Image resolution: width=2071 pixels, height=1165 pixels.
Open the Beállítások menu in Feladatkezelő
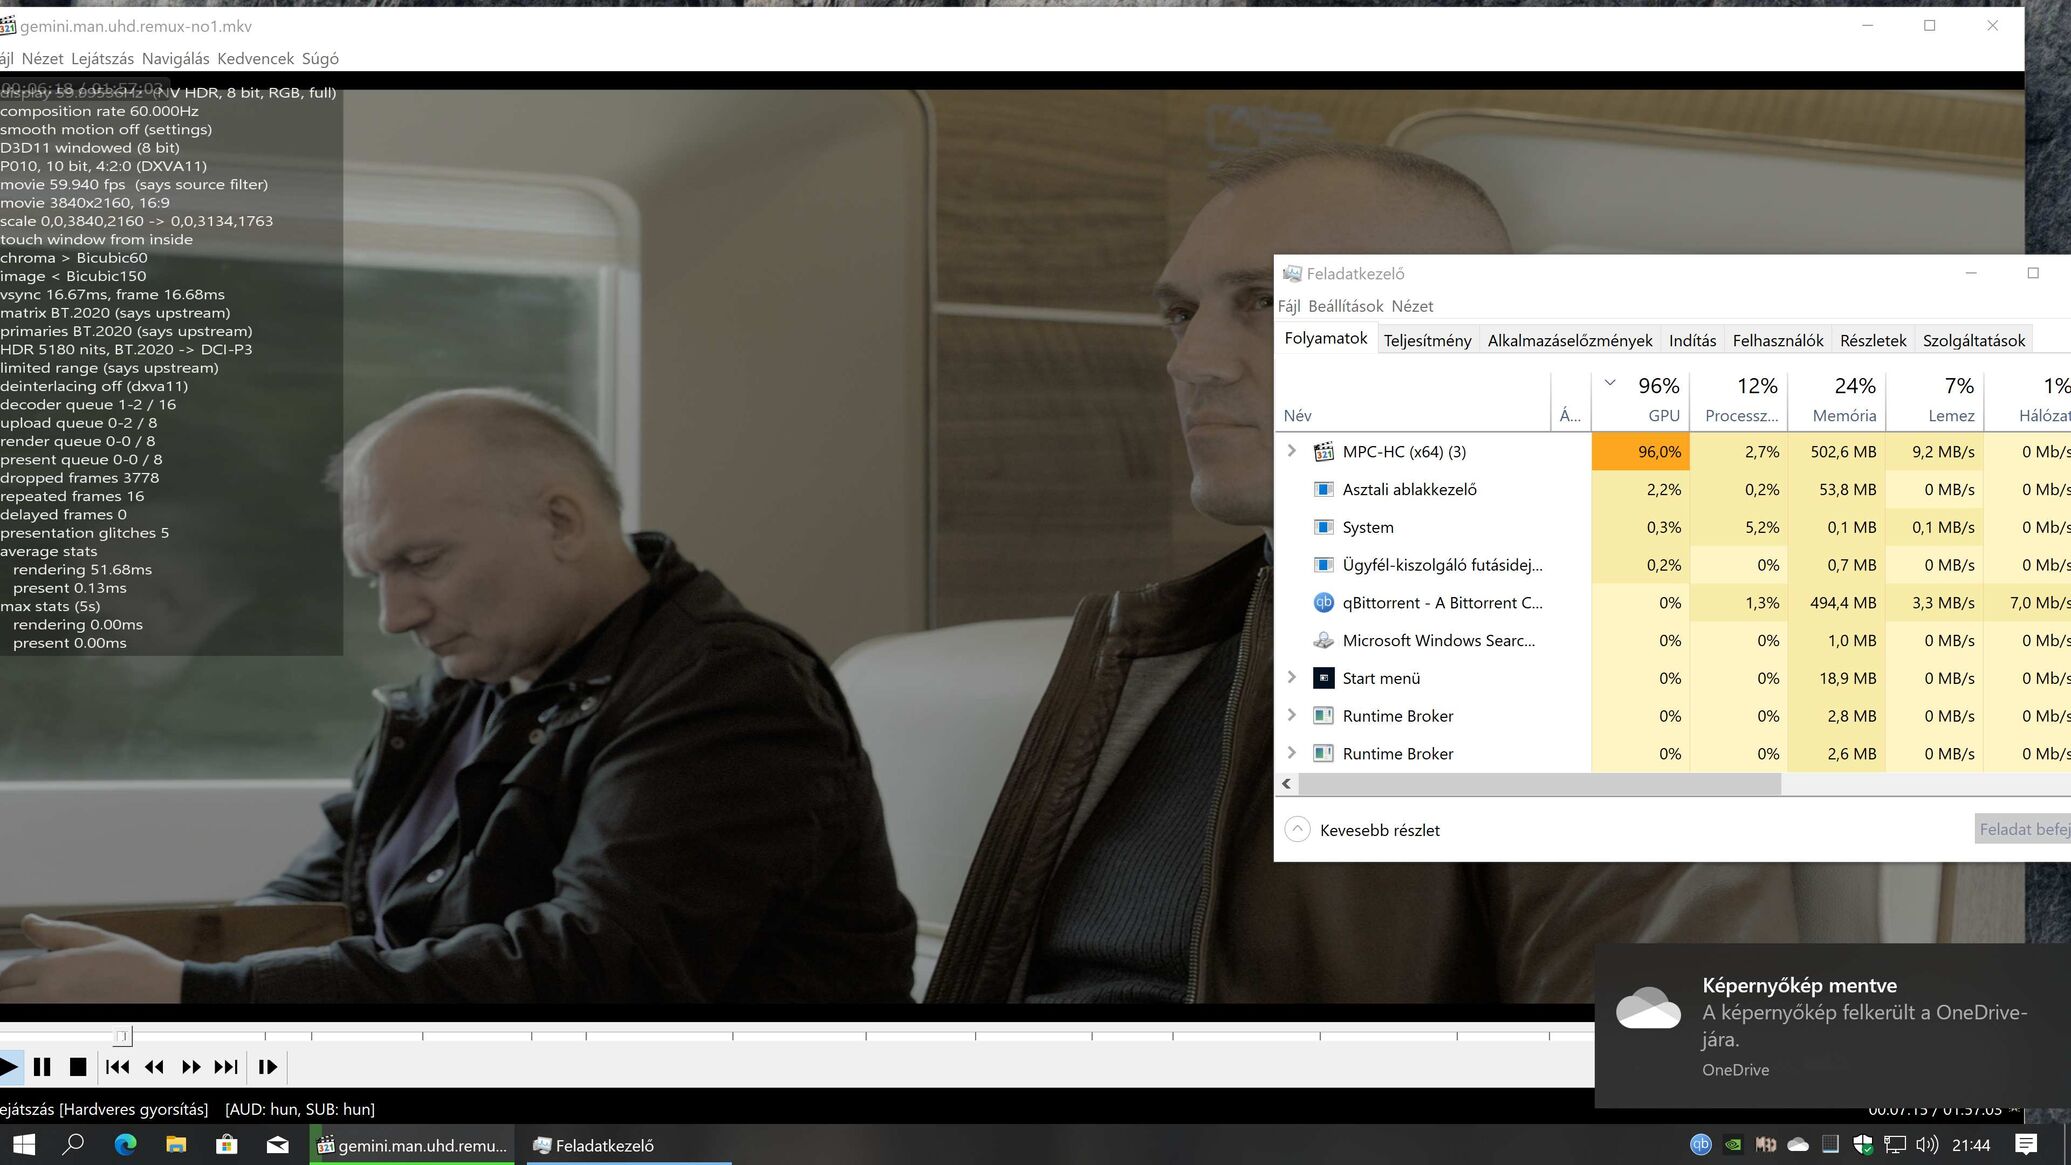coord(1345,306)
